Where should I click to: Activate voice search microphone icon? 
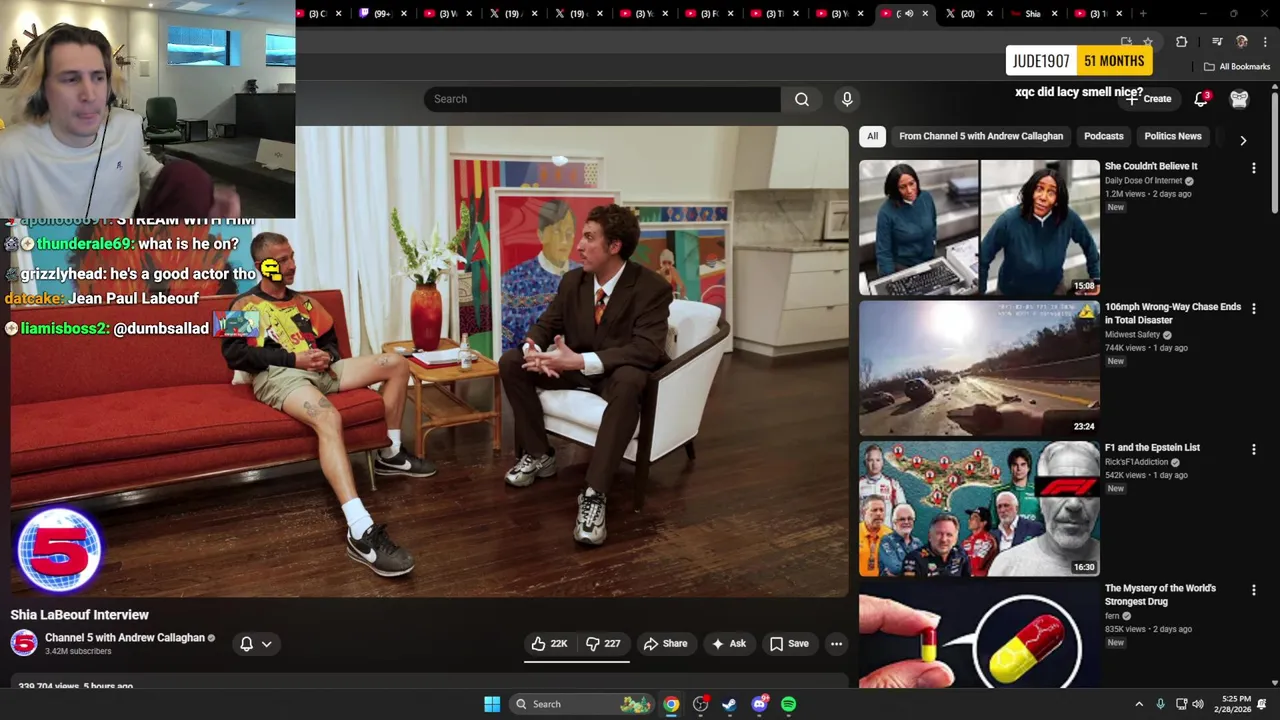click(x=847, y=99)
